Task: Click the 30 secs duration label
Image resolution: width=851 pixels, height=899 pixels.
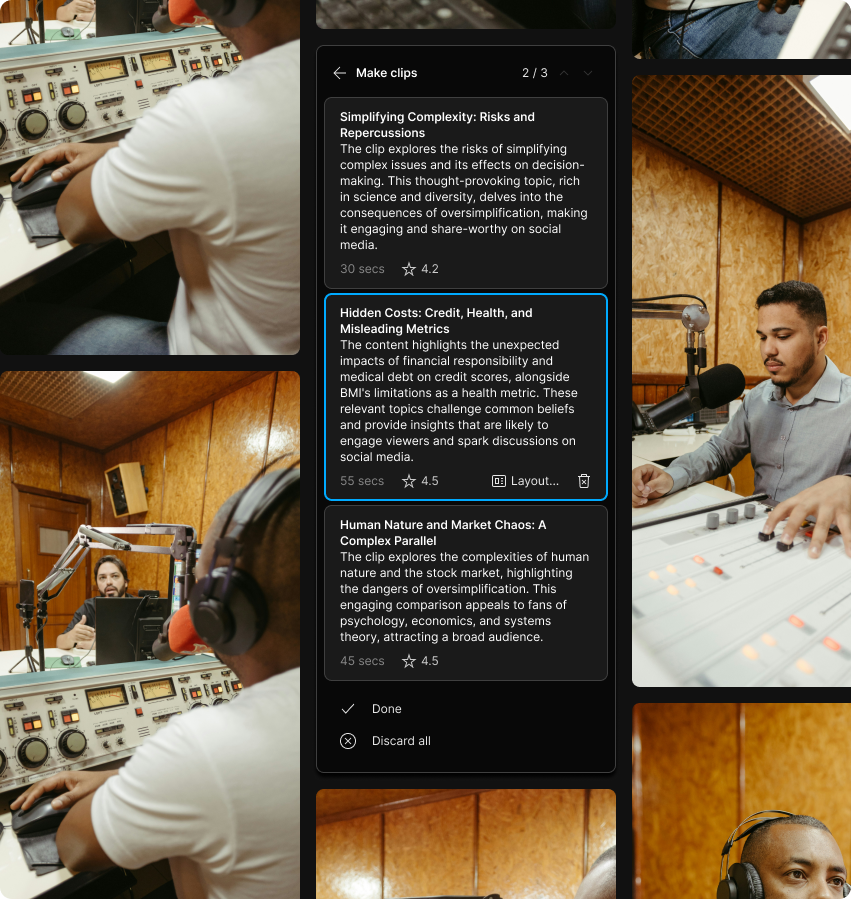Action: tap(362, 269)
